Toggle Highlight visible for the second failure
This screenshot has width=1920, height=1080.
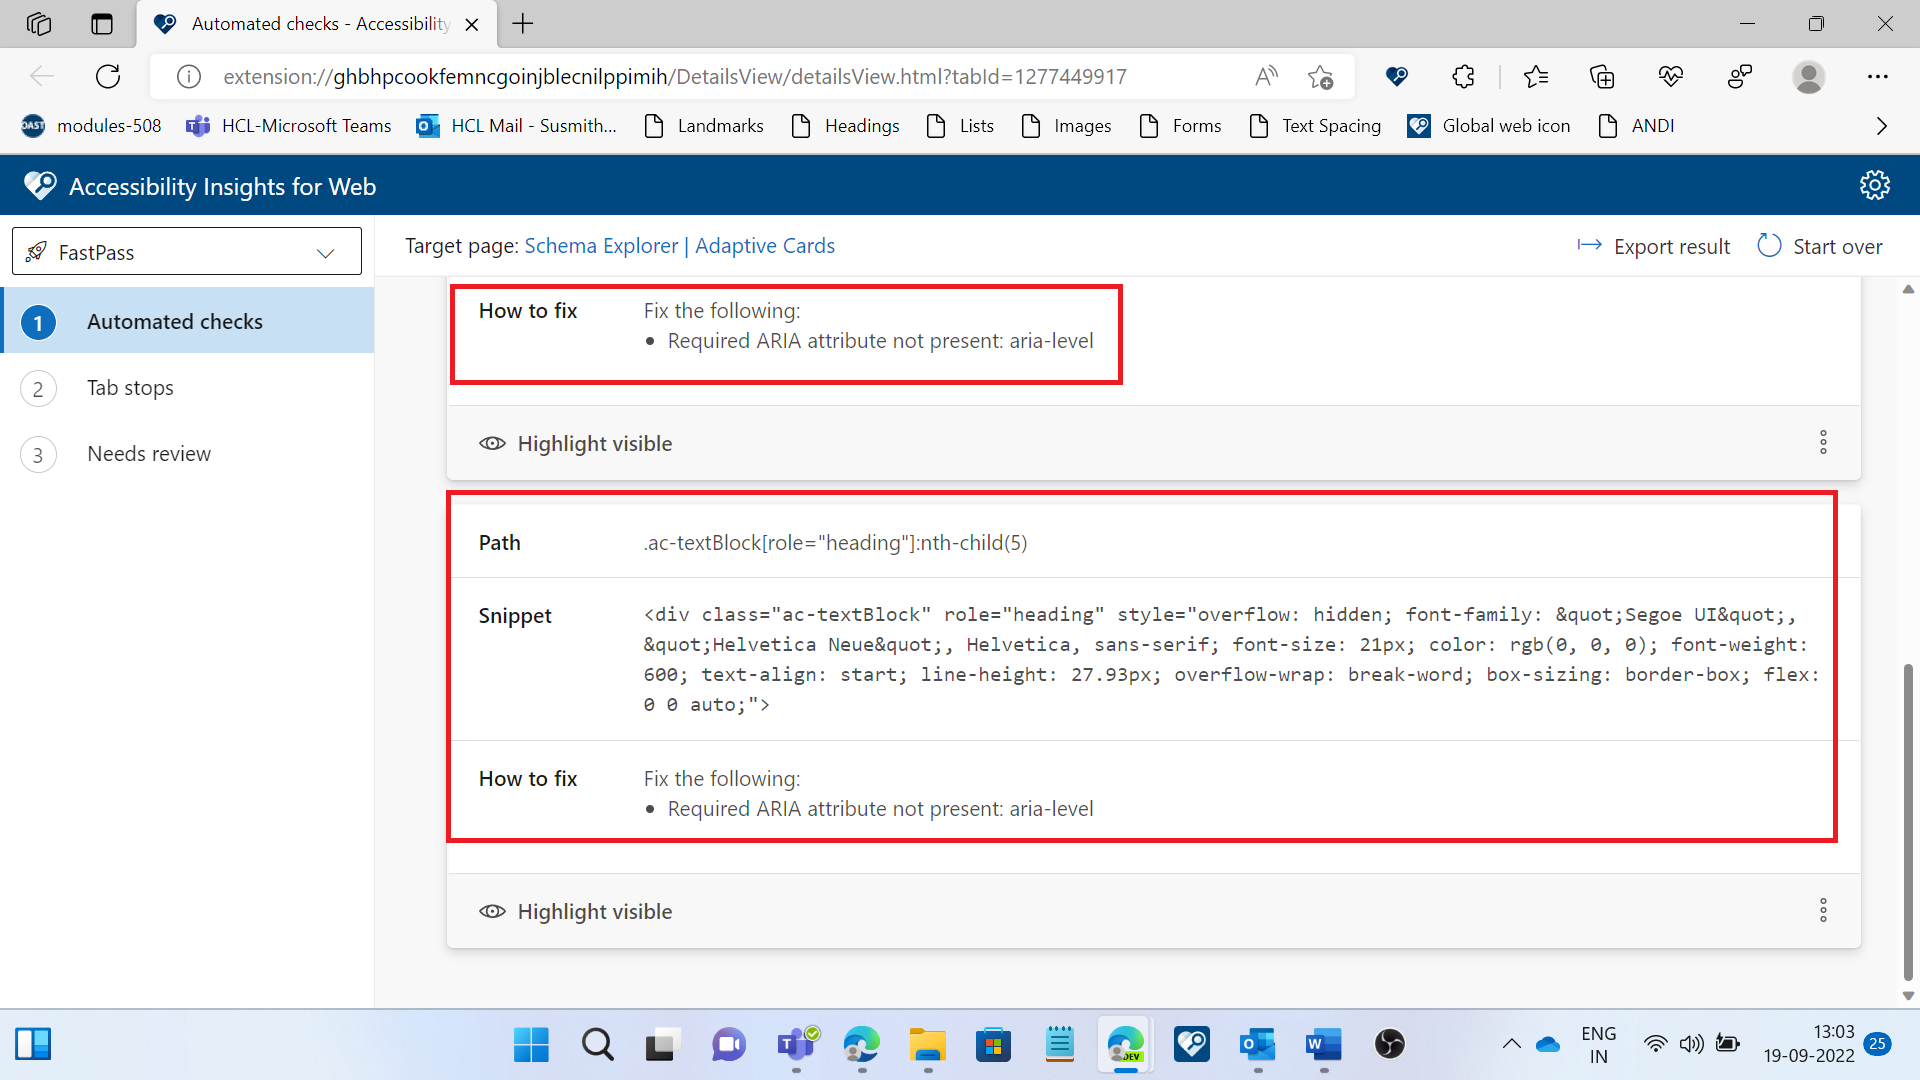(x=576, y=911)
